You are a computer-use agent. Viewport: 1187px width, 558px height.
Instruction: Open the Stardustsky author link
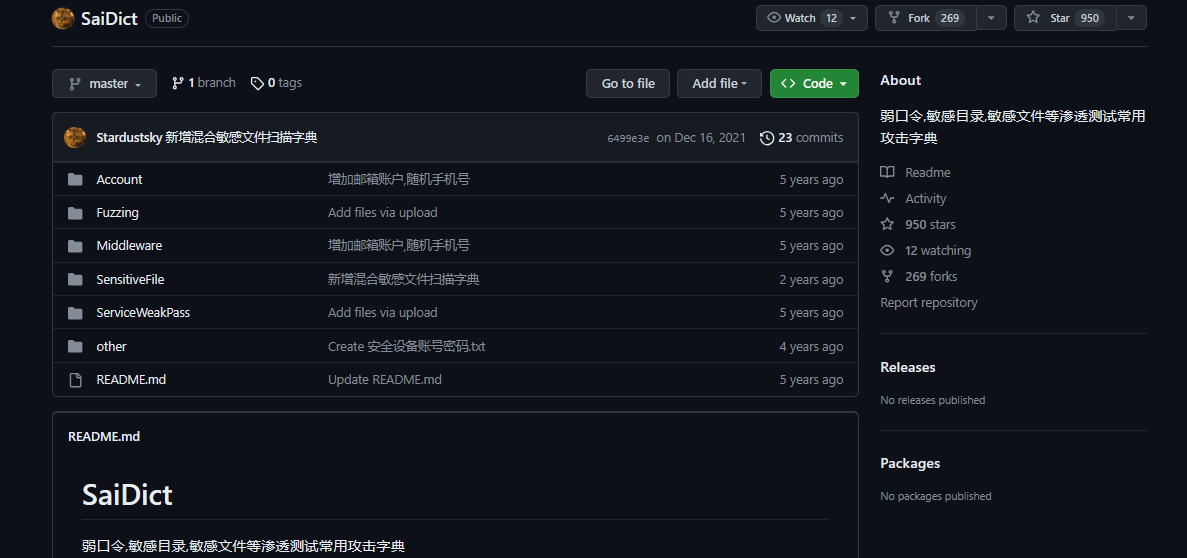129,138
